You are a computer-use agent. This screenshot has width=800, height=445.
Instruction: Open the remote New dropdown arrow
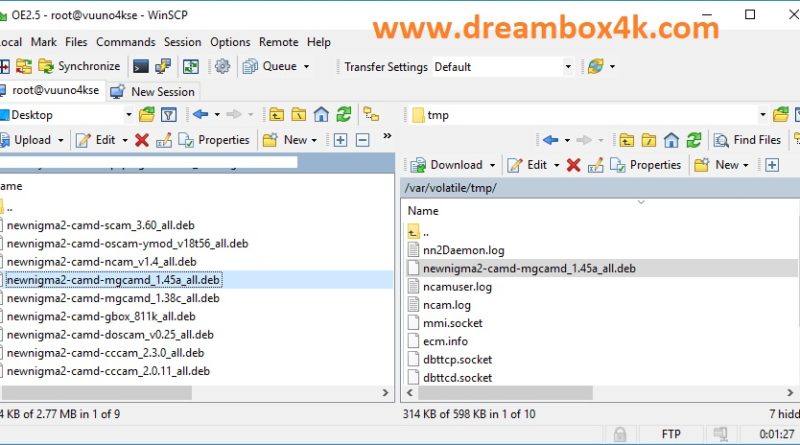(745, 165)
